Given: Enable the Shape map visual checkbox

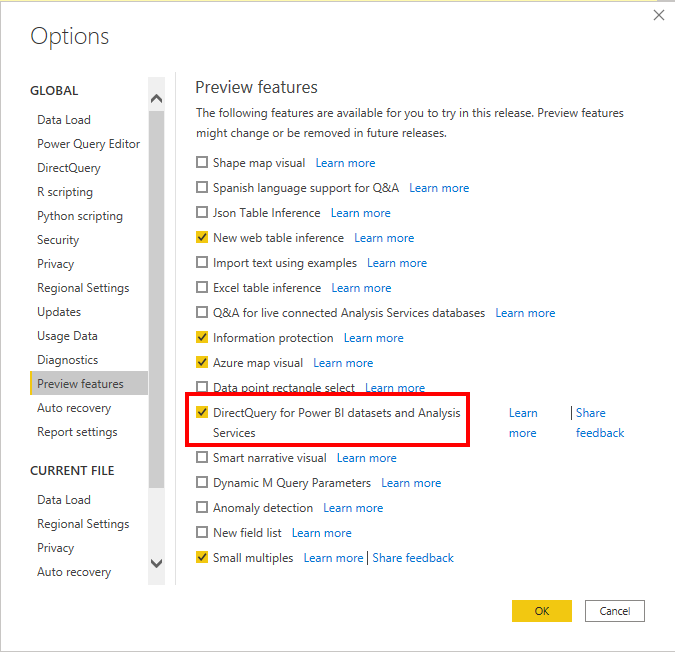Looking at the screenshot, I should [x=202, y=162].
